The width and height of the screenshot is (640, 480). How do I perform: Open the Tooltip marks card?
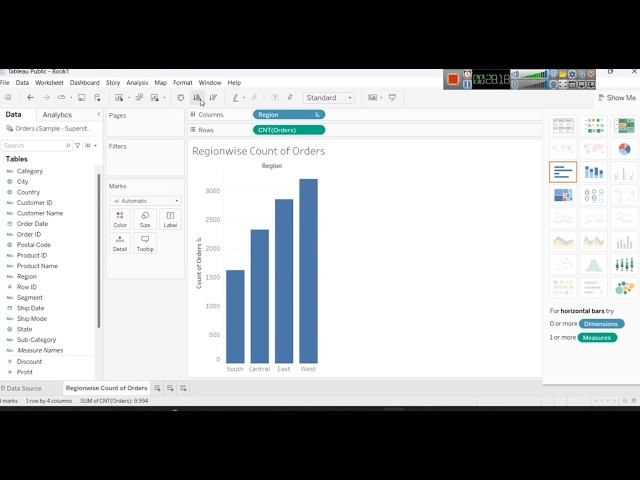(x=145, y=243)
